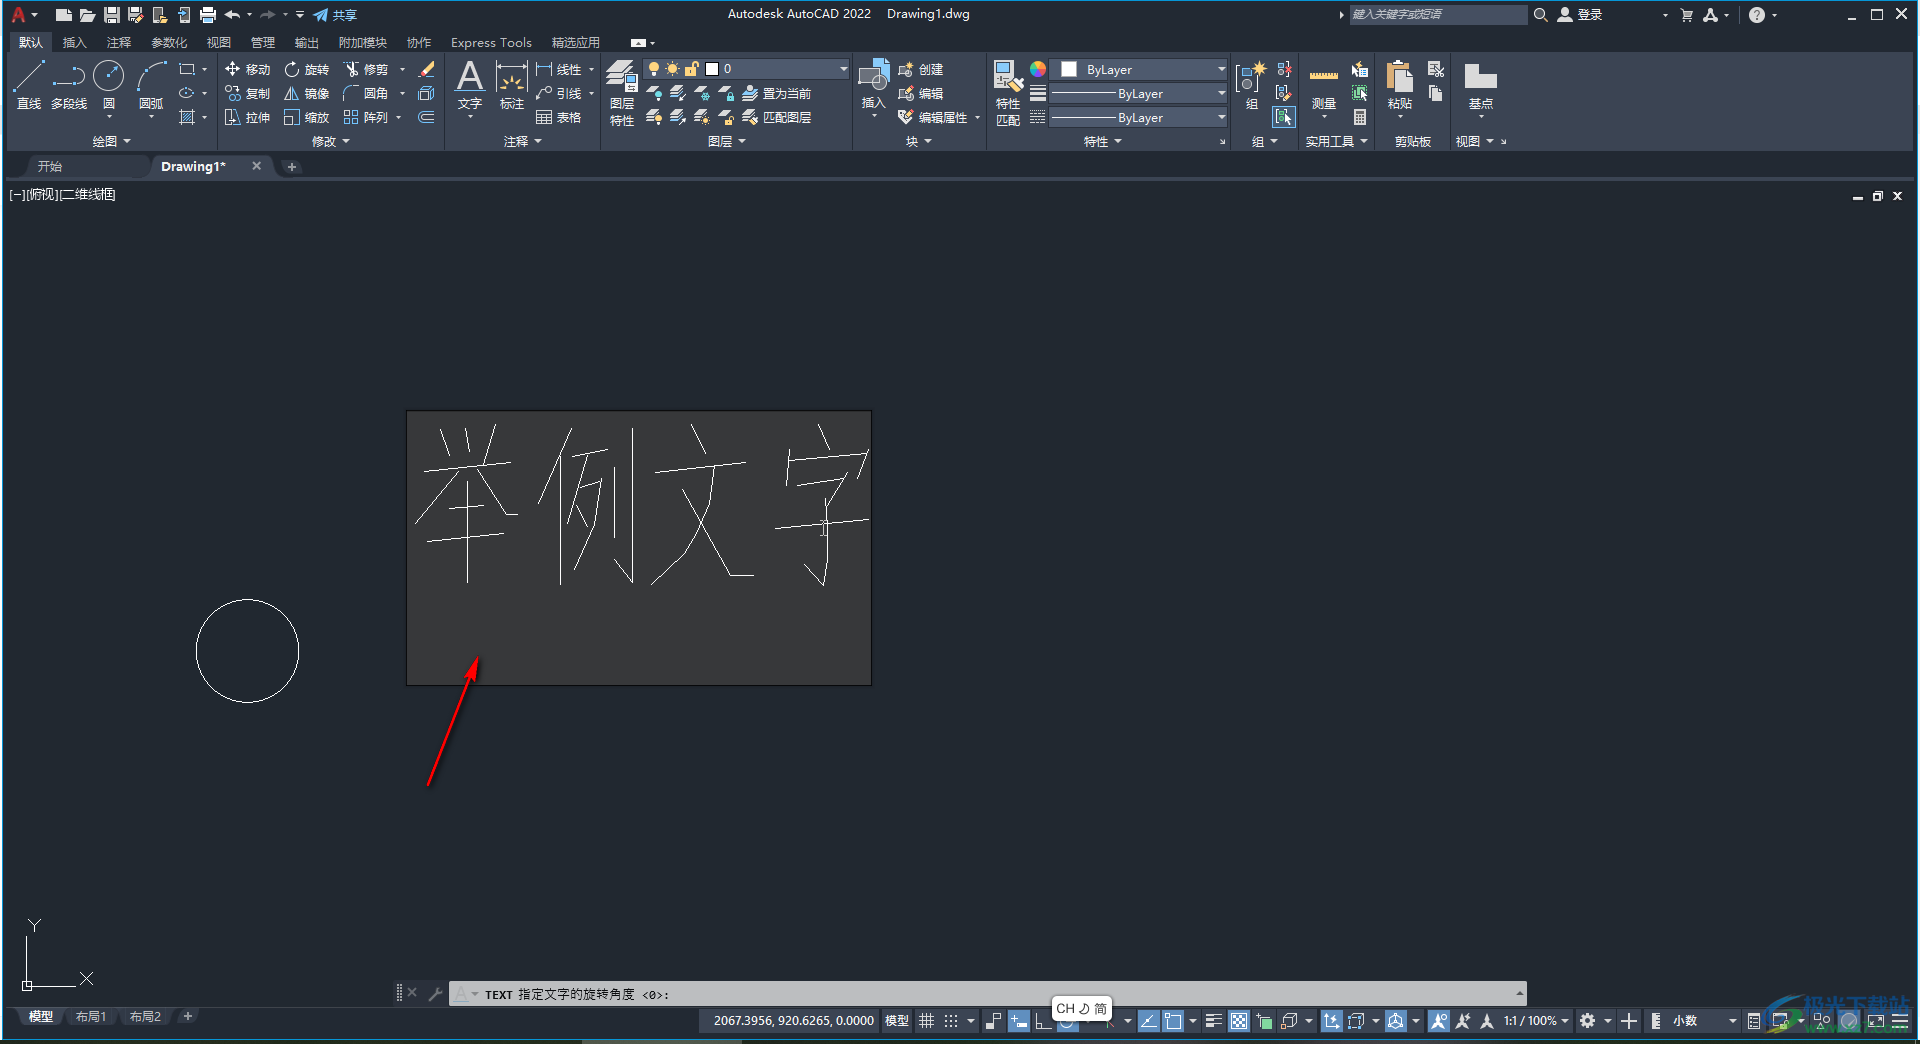
Task: Click the 拉伸 (Stretch) command
Action: (x=248, y=117)
